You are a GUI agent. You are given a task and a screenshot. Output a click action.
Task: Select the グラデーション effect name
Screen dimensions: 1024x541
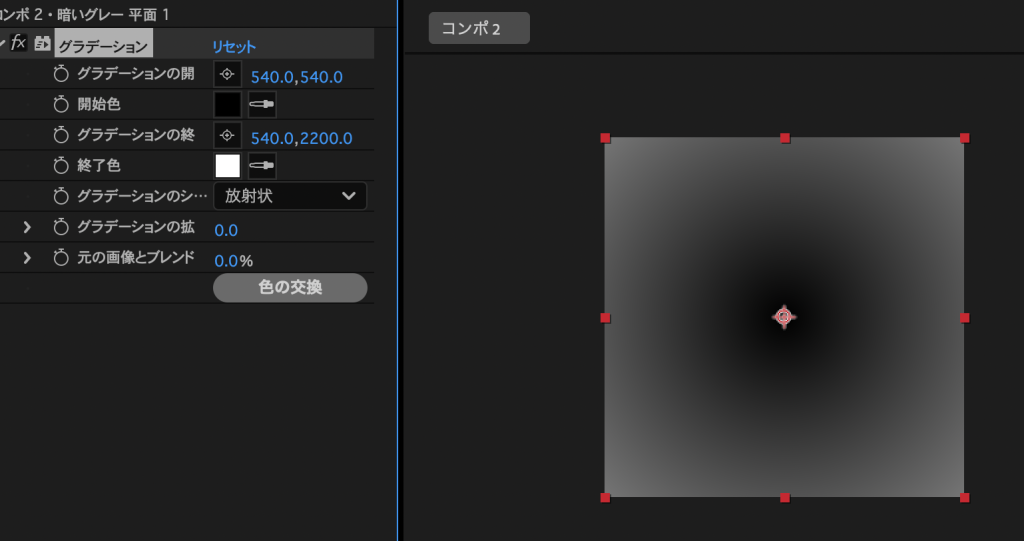(x=103, y=45)
